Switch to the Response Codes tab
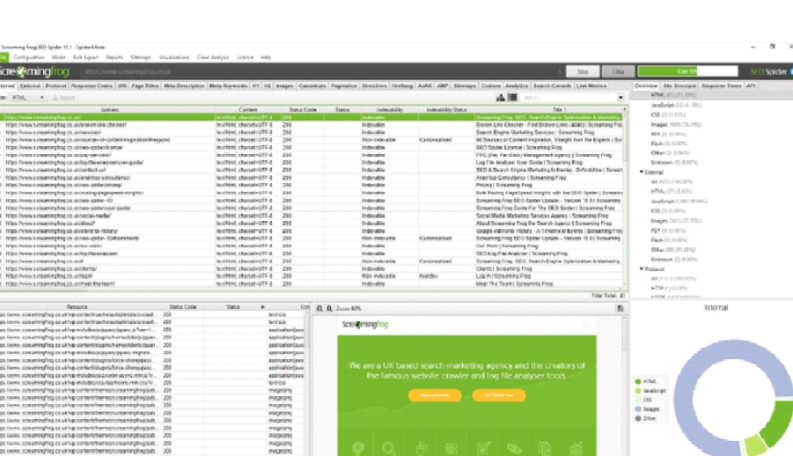The width and height of the screenshot is (793, 456). coord(92,86)
